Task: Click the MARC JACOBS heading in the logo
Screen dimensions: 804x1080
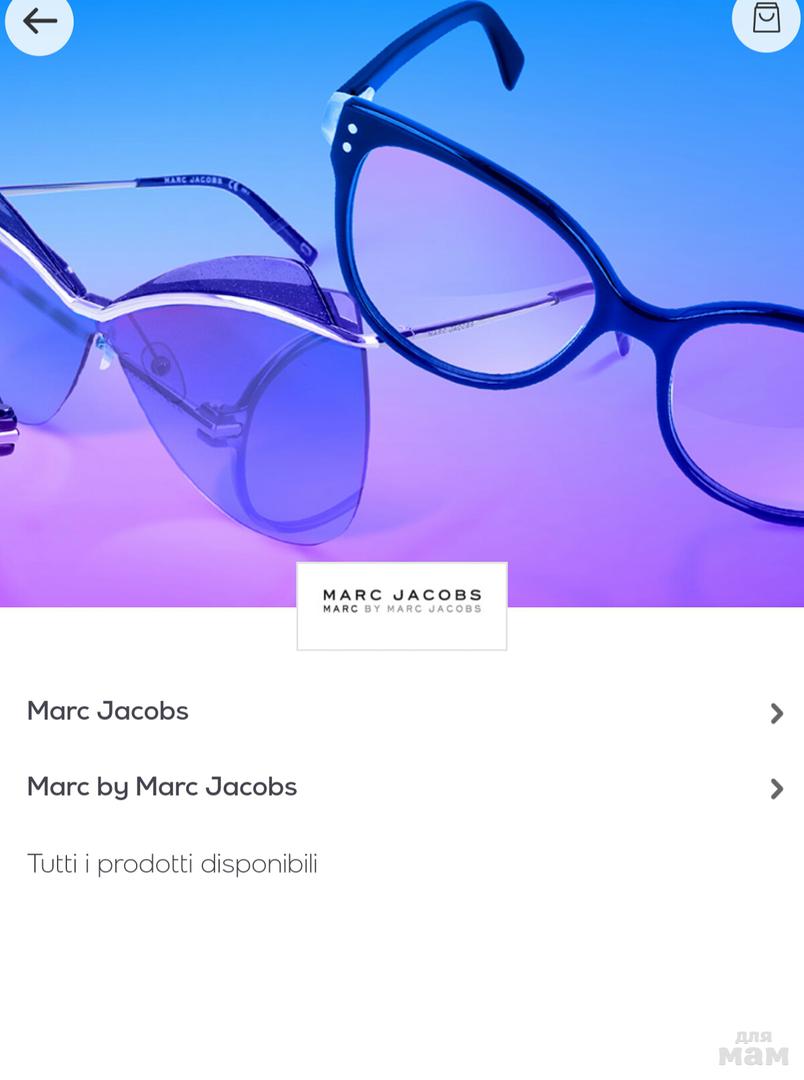Action: tap(402, 595)
